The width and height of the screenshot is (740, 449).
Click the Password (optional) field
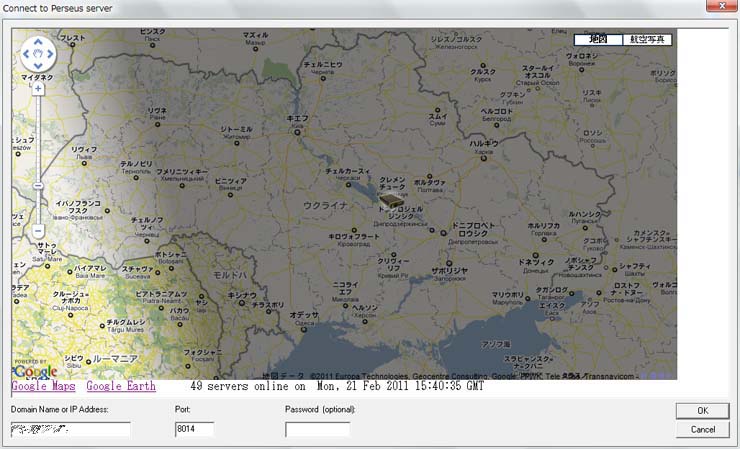(318, 430)
